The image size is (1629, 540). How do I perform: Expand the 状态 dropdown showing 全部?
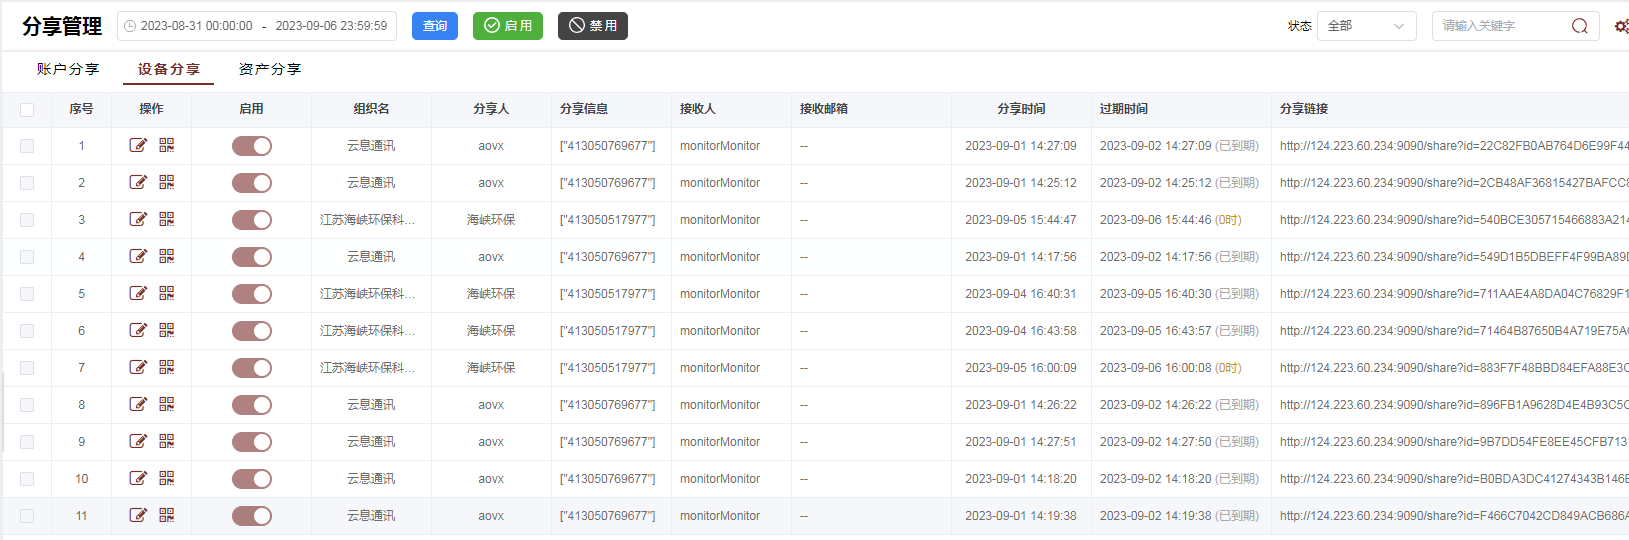[x=1366, y=26]
